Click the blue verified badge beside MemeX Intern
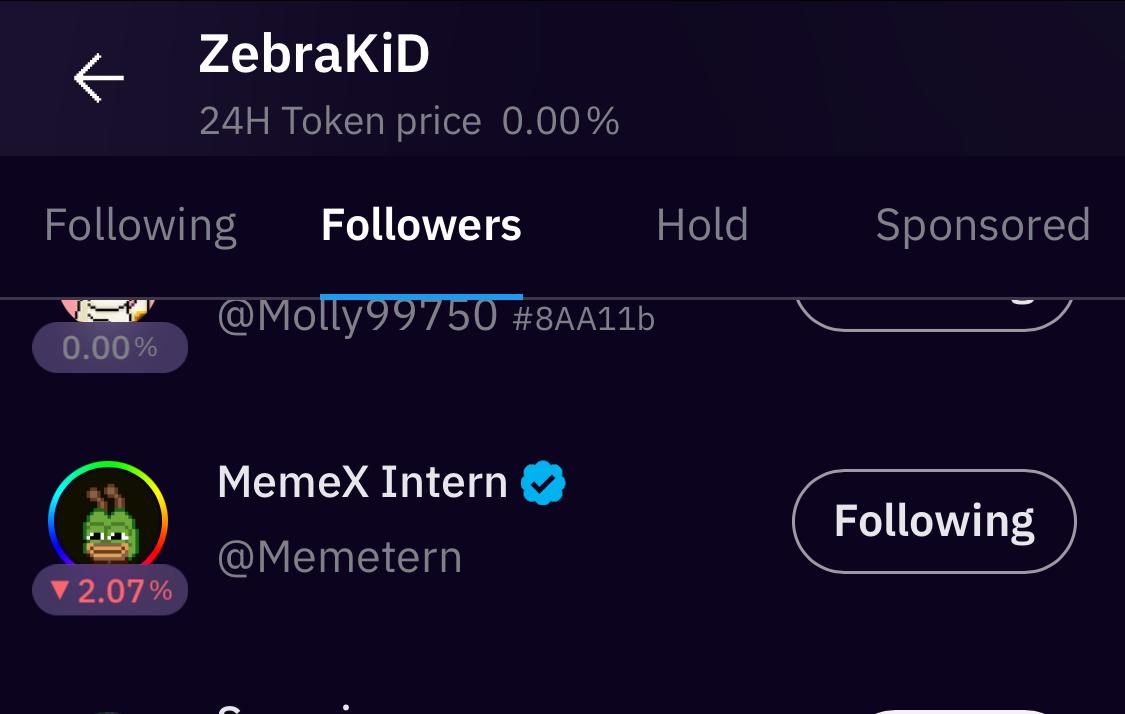This screenshot has width=1125, height=714. 543,484
